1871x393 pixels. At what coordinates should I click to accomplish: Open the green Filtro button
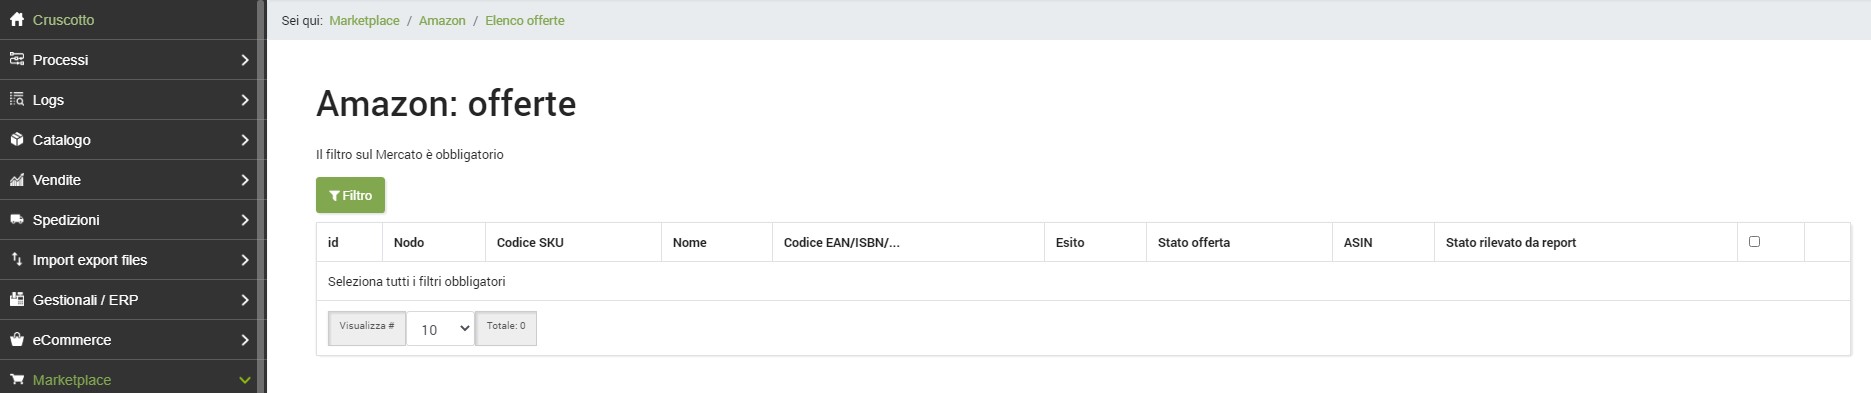tap(350, 195)
